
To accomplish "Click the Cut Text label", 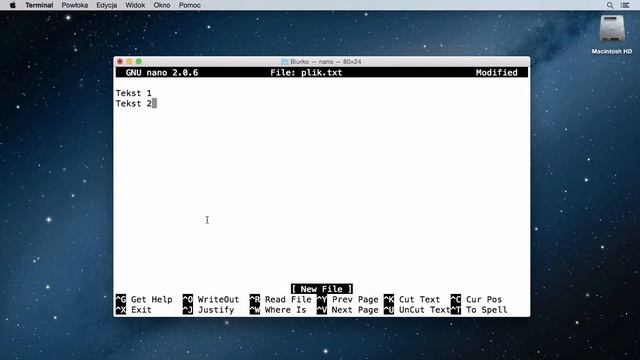I will (419, 299).
